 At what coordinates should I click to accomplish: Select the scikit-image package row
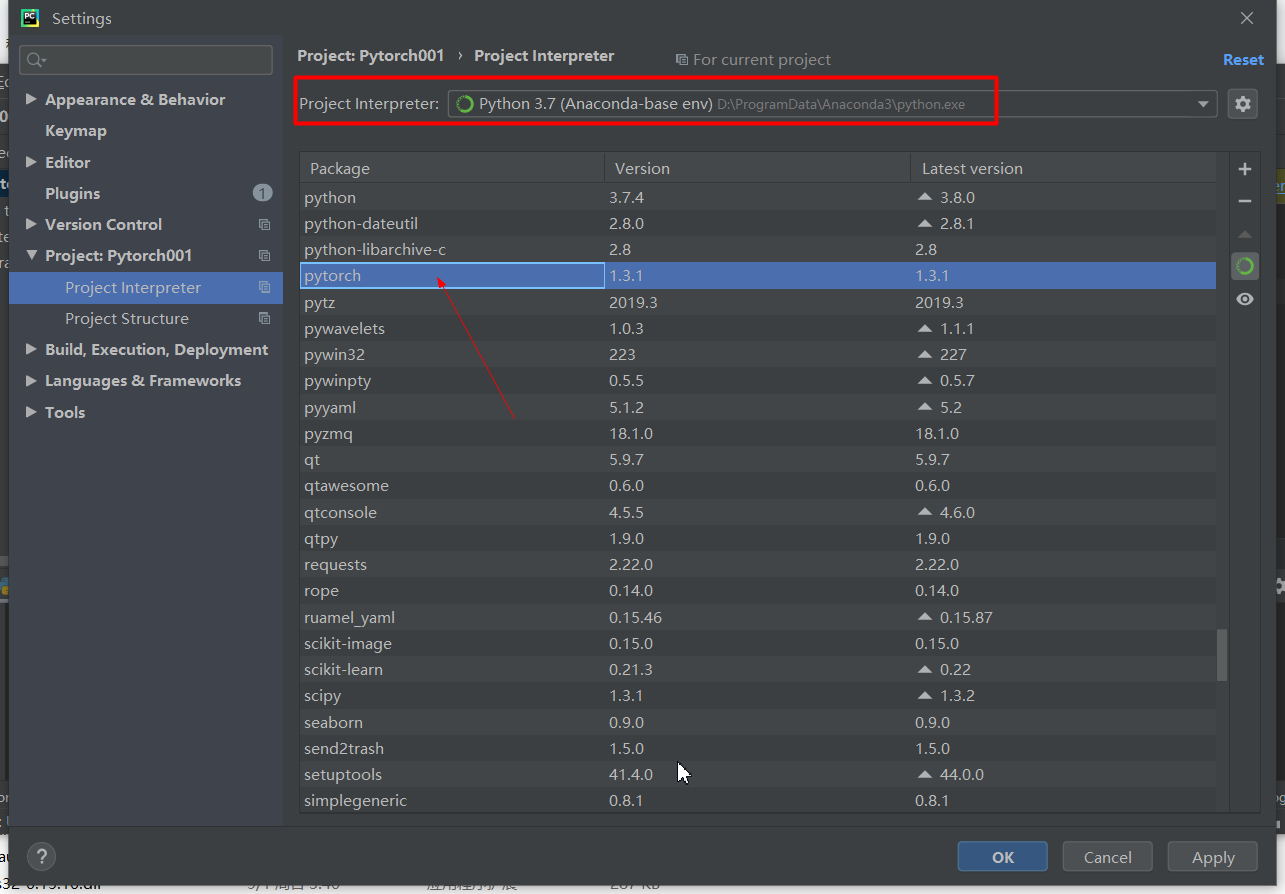(x=758, y=643)
